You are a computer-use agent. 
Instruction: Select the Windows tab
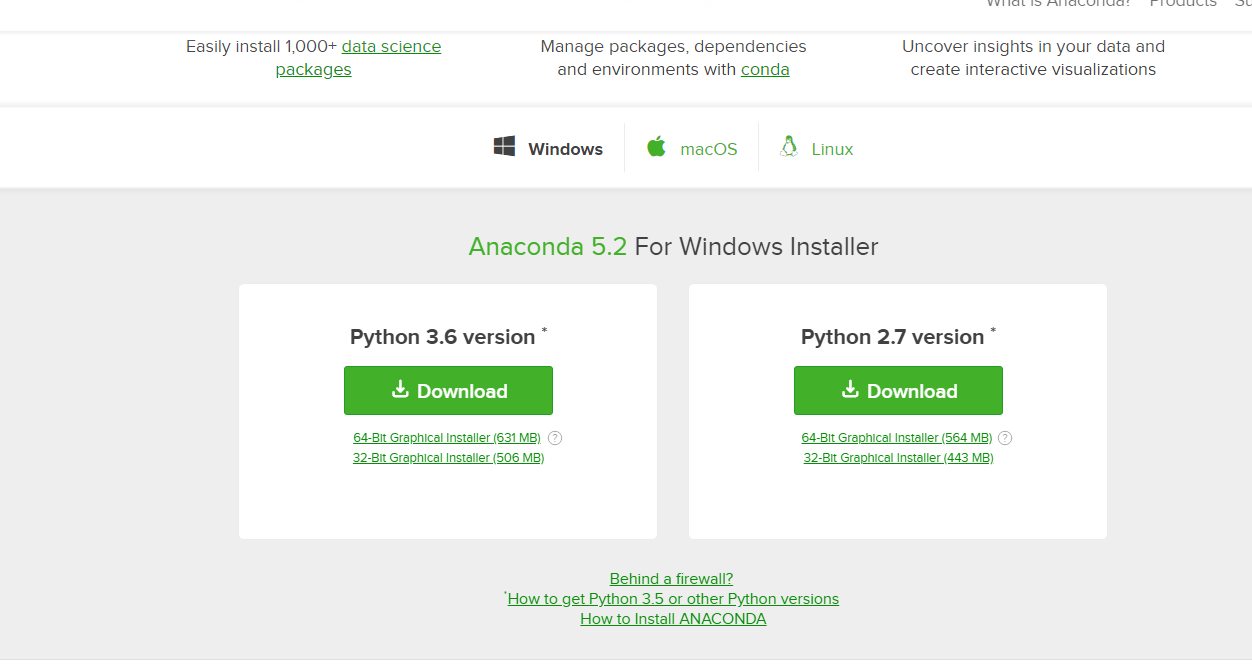coord(549,148)
